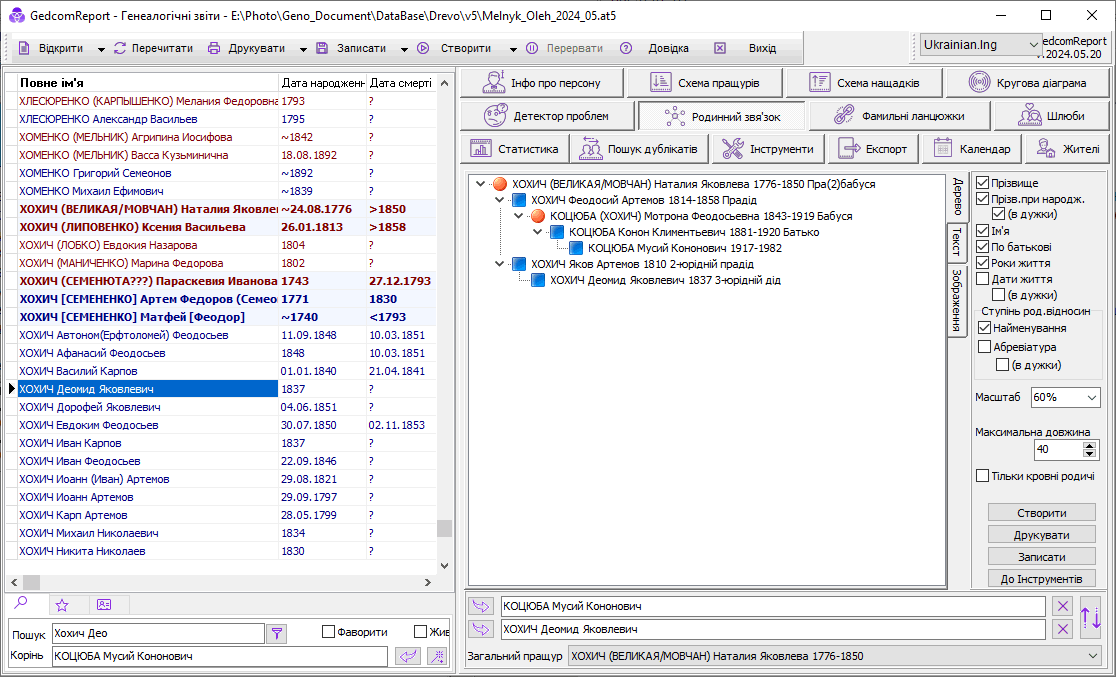Open the favorites star tab
1116x677 pixels.
pos(62,605)
